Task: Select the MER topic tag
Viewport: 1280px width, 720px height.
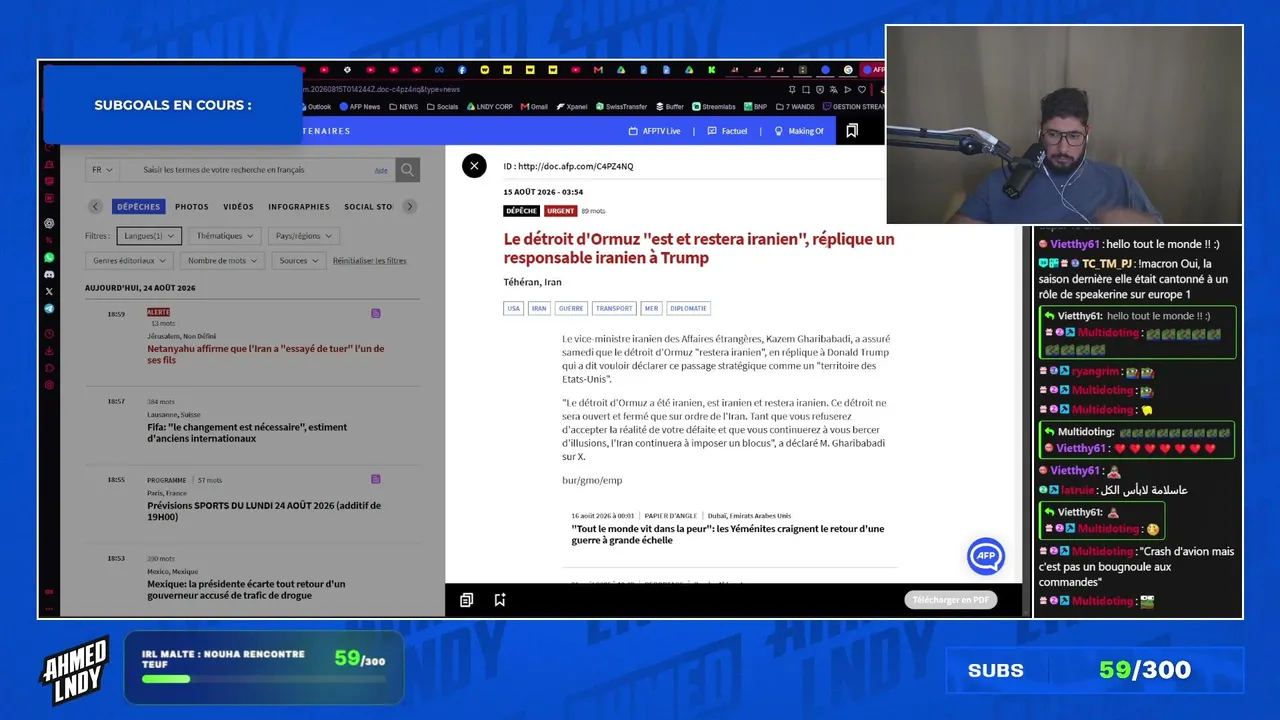Action: pos(651,309)
